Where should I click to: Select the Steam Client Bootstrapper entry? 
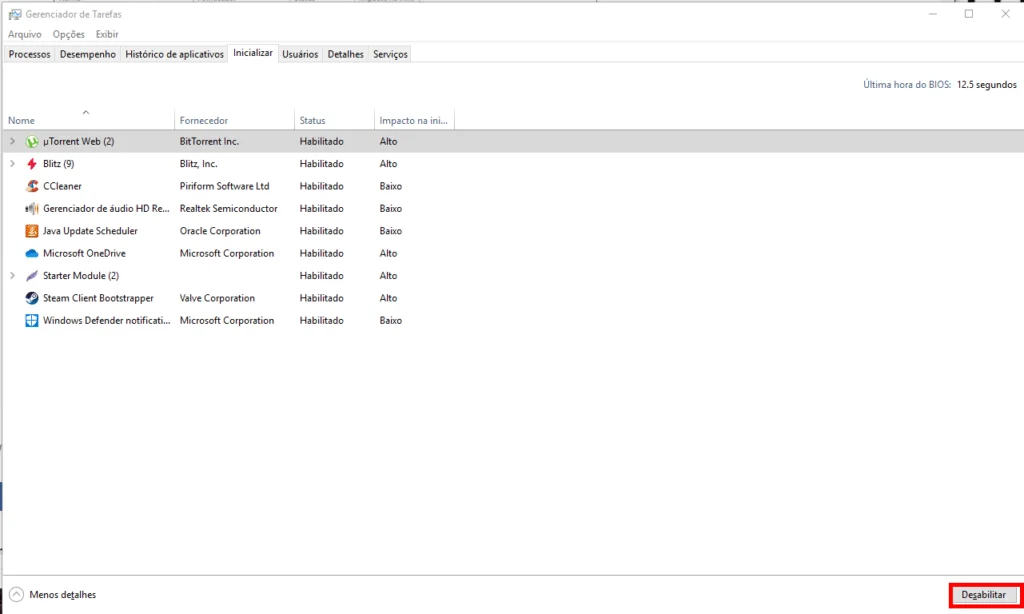98,298
